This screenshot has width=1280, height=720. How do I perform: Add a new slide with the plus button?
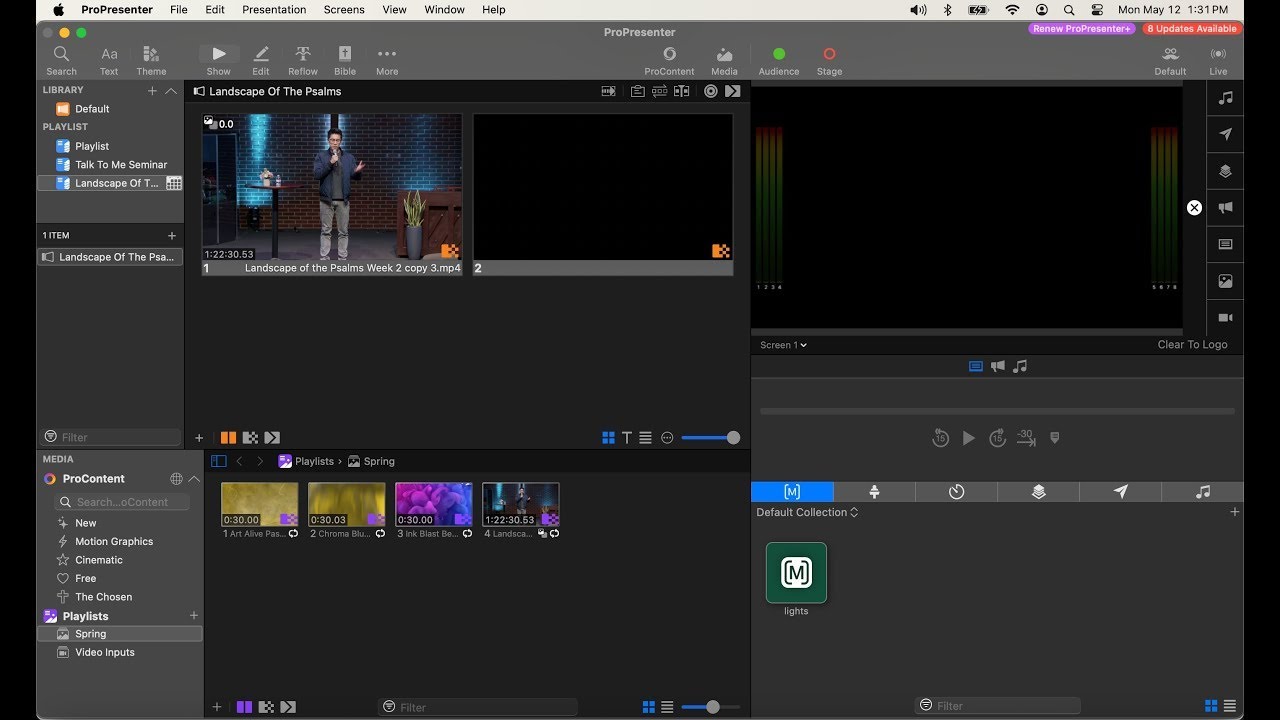pos(199,438)
